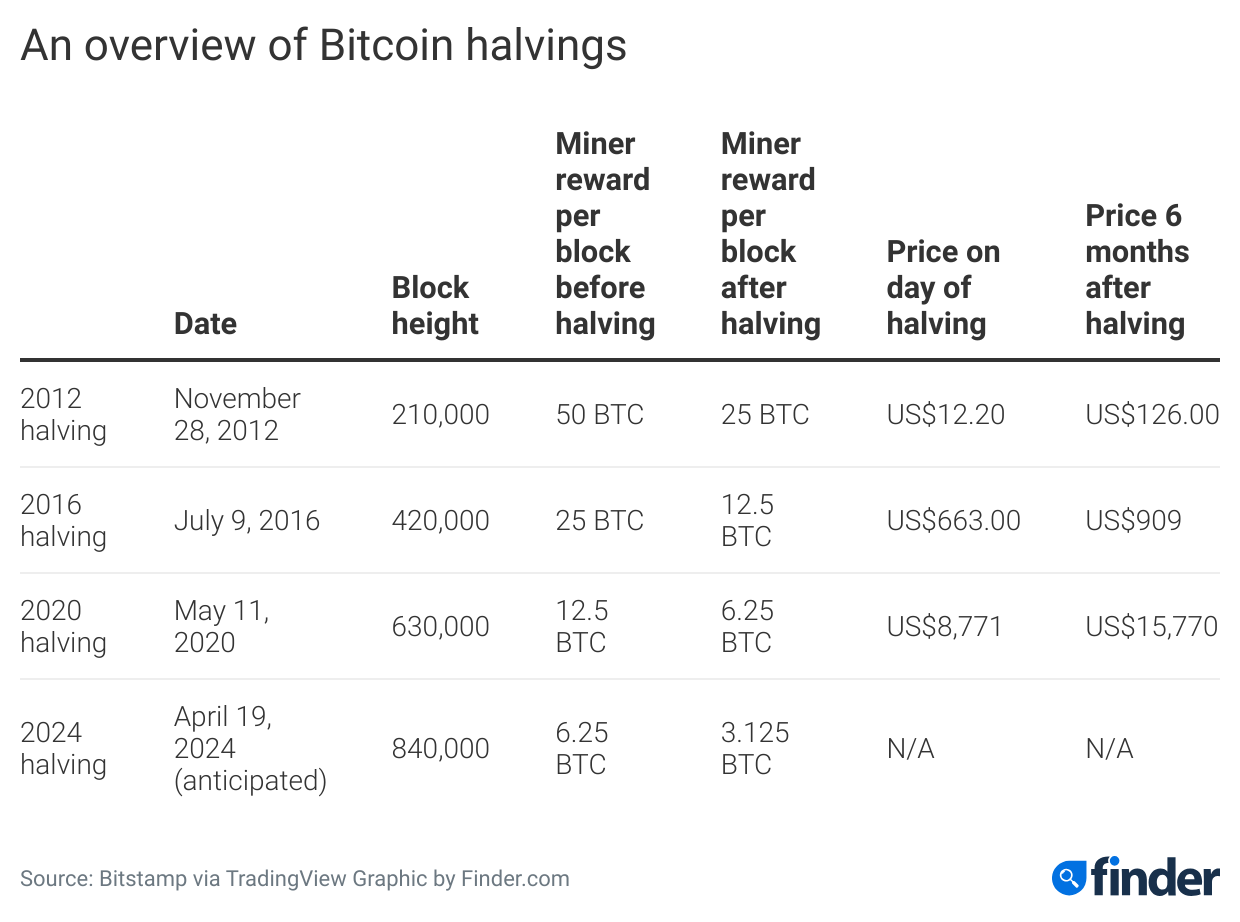Click Miner reward per block before halving header
Screen dimensions: 1240x922
pos(605,233)
